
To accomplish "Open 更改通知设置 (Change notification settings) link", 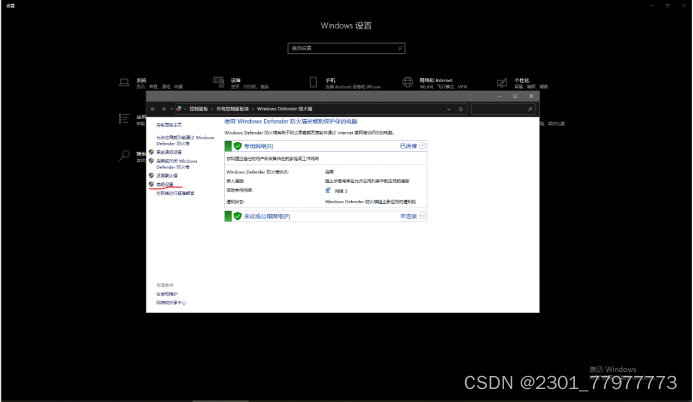I will point(169,152).
